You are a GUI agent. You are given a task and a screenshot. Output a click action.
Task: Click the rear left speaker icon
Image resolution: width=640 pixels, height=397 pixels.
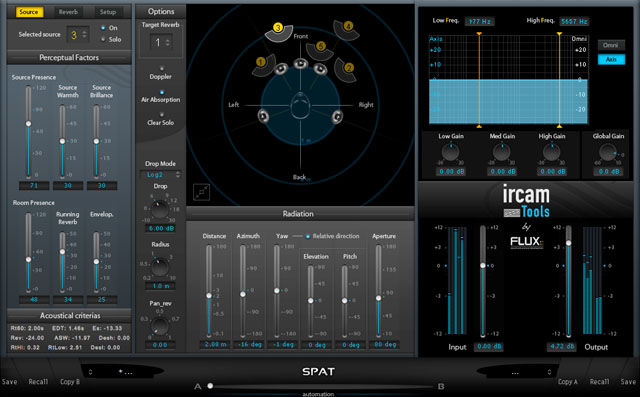[264, 116]
